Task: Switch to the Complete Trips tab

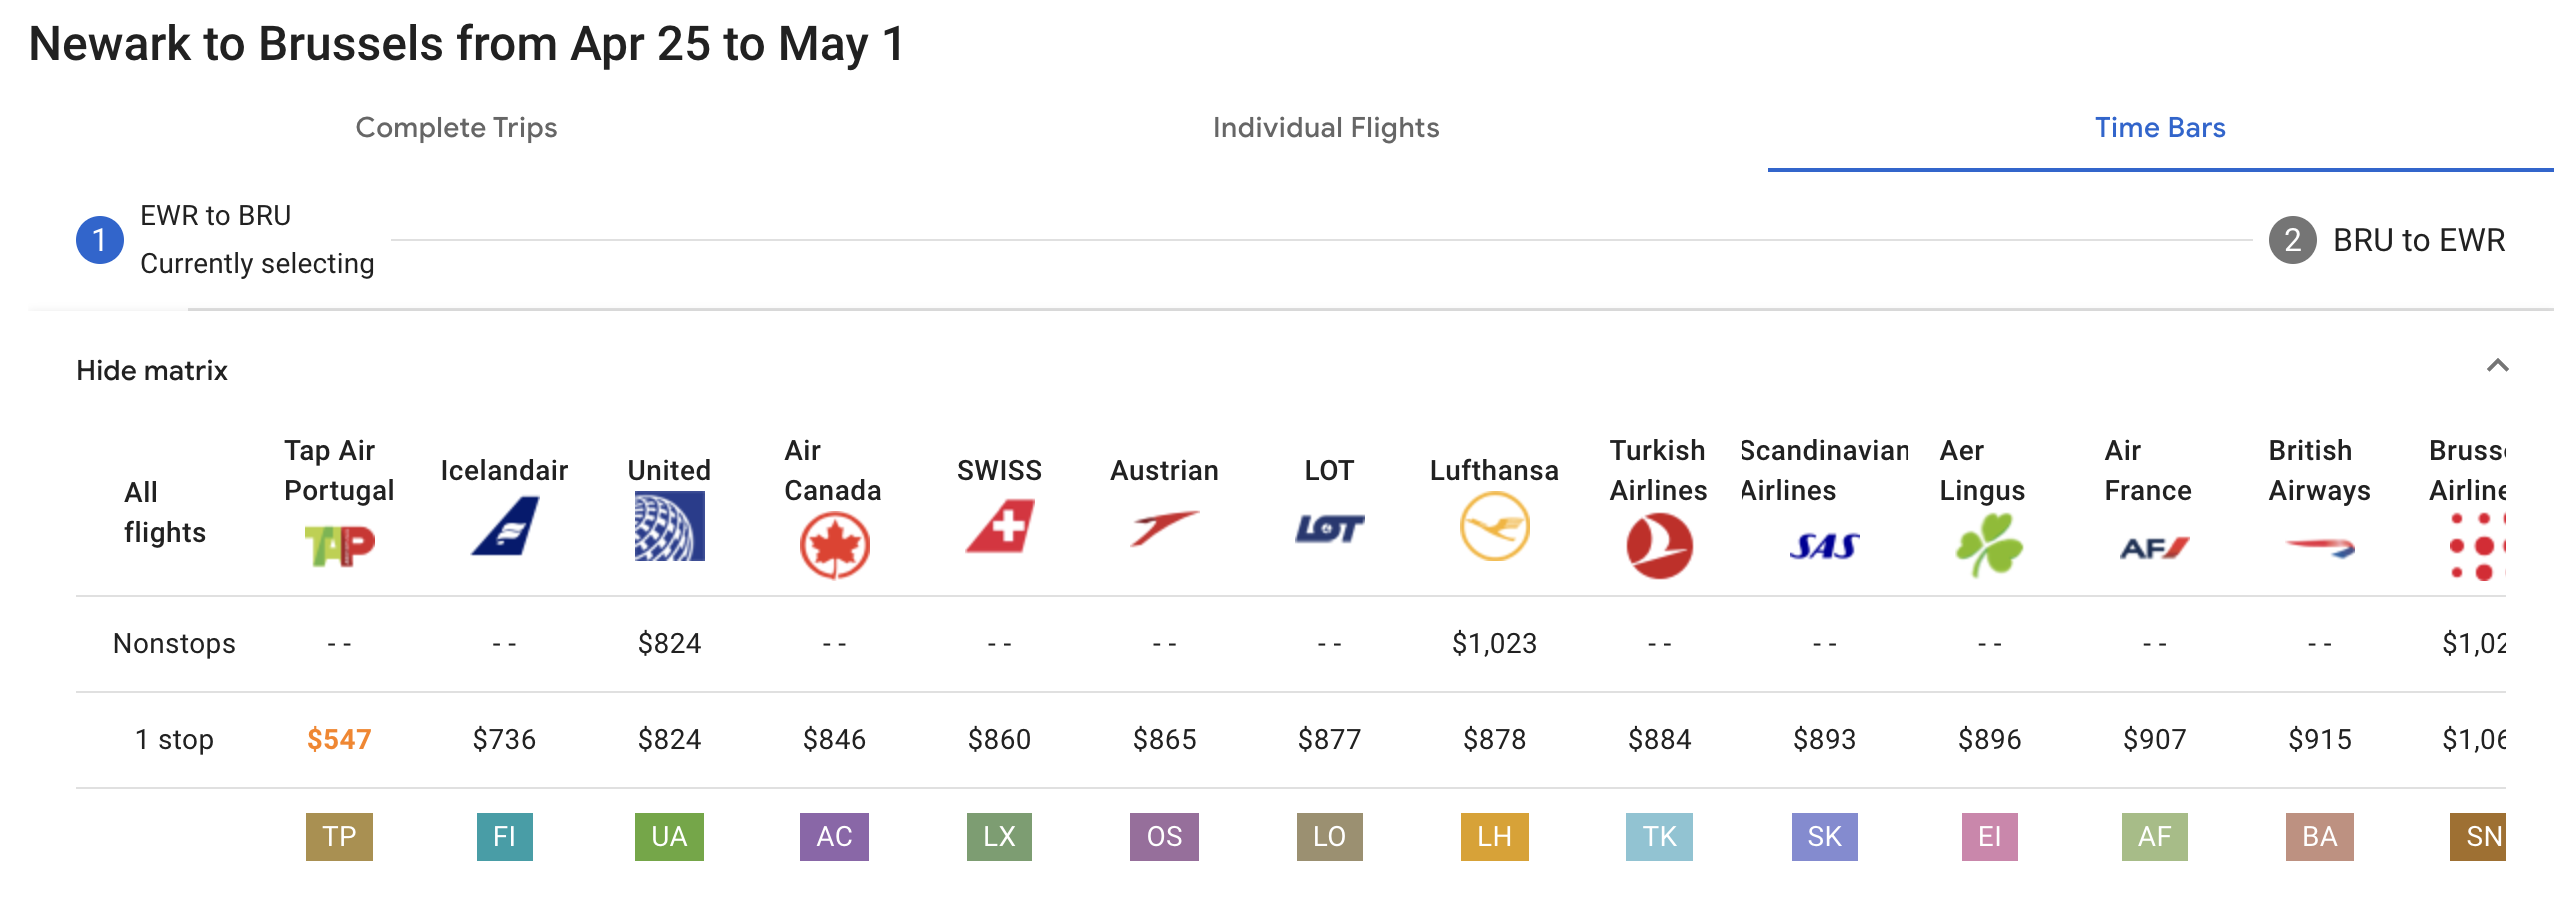Action: [456, 128]
